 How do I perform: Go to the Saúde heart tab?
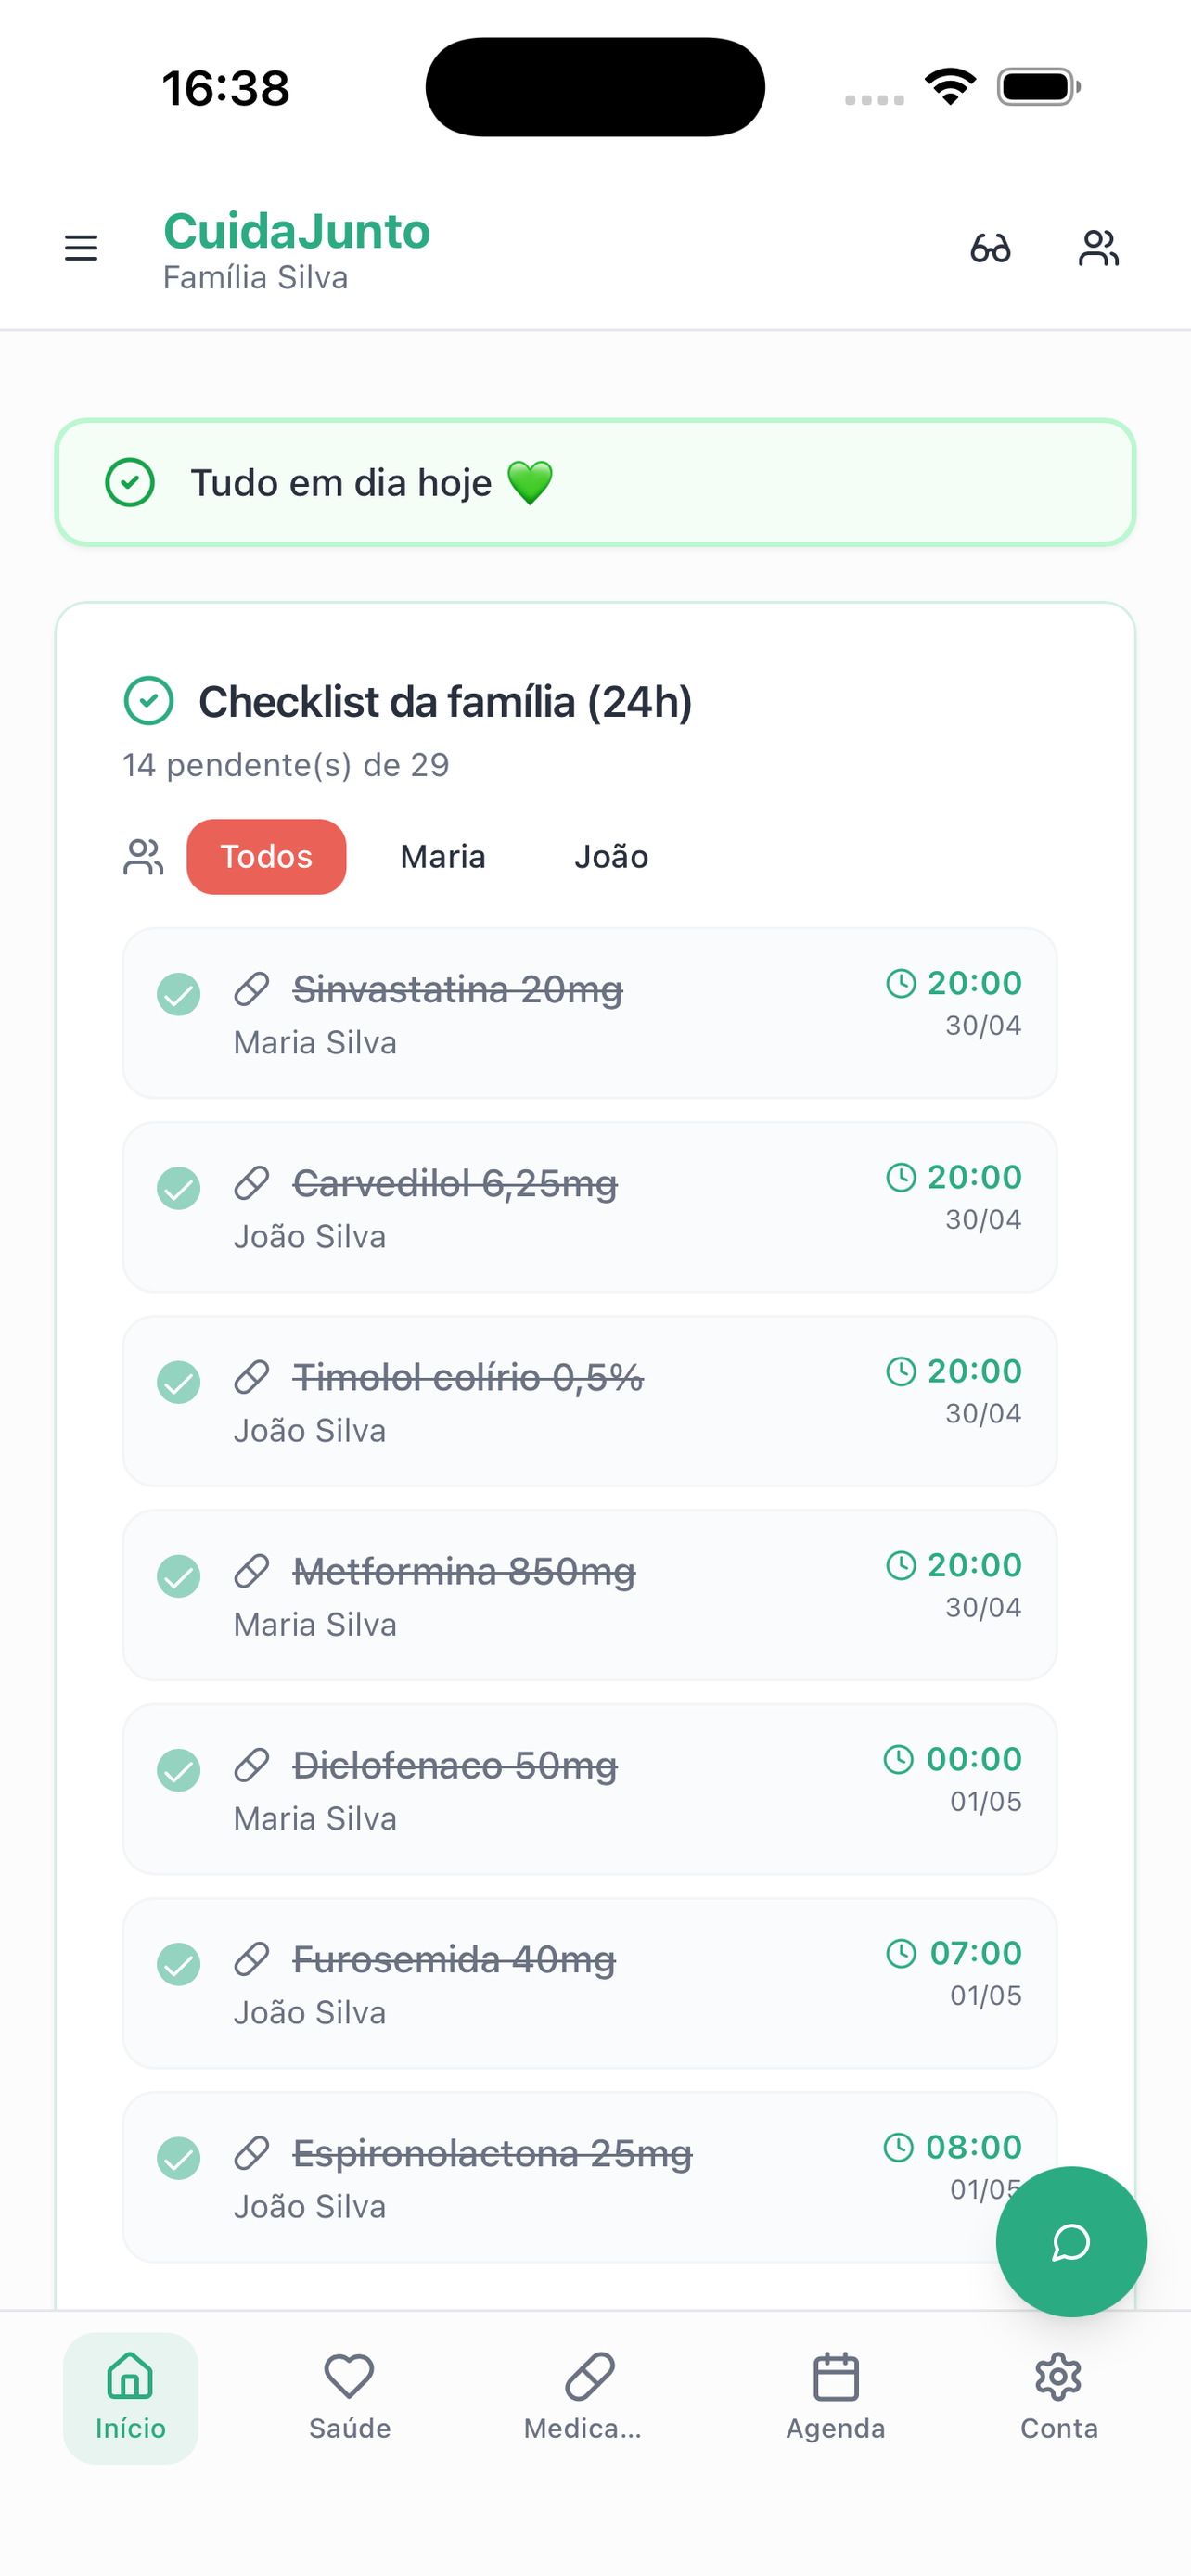(349, 2397)
